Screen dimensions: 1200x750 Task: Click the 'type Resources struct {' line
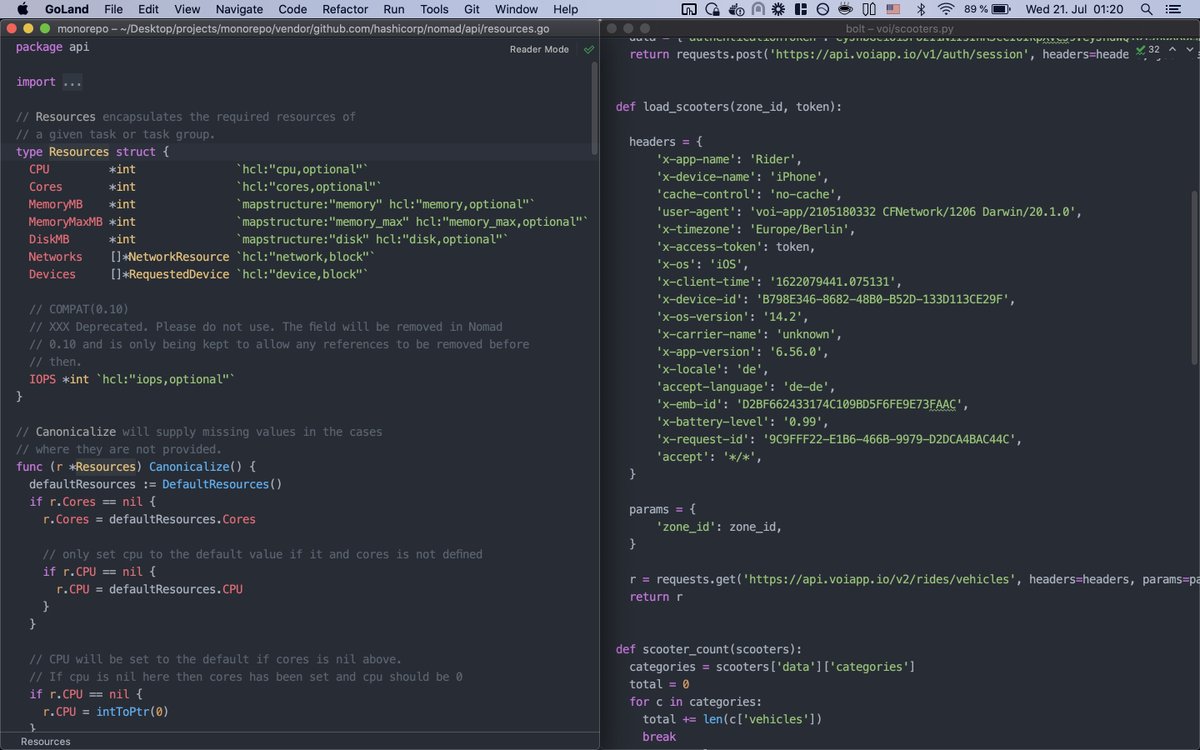click(93, 152)
